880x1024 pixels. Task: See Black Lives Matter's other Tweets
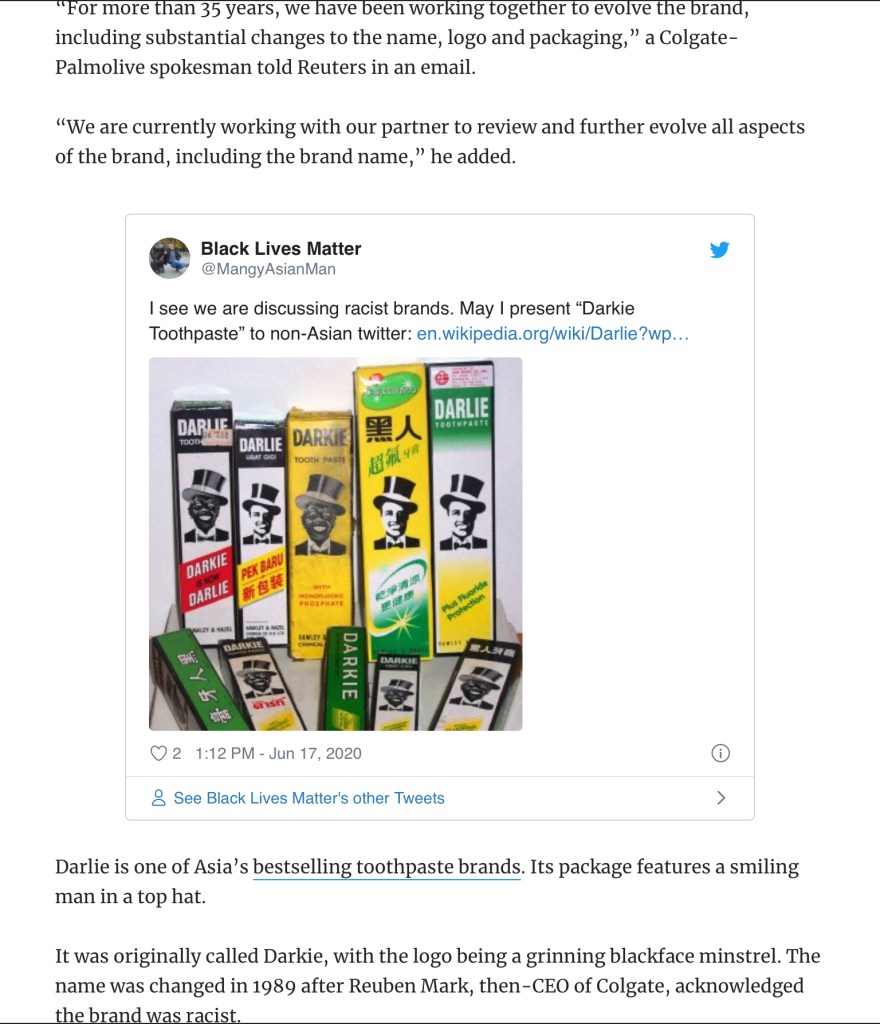point(309,798)
